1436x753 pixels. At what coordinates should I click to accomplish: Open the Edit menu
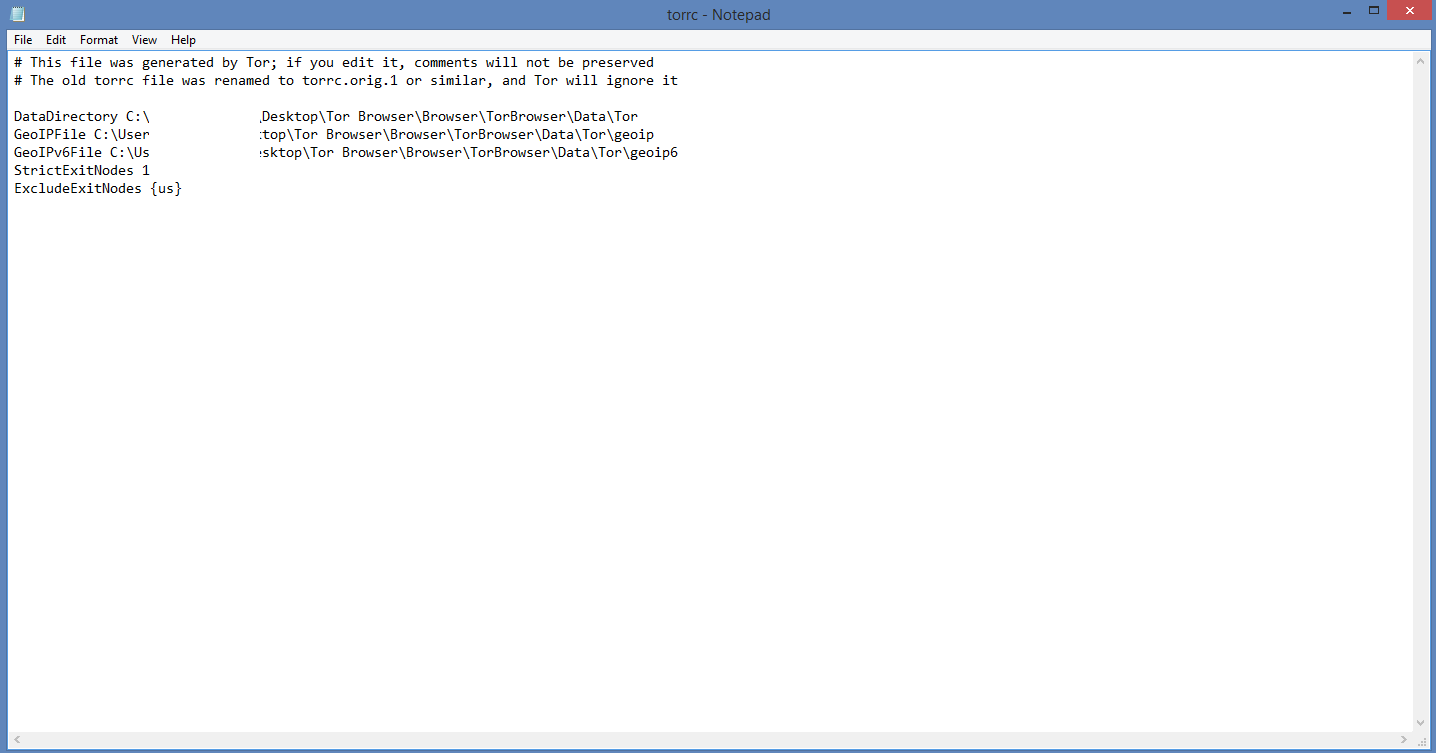tap(56, 40)
